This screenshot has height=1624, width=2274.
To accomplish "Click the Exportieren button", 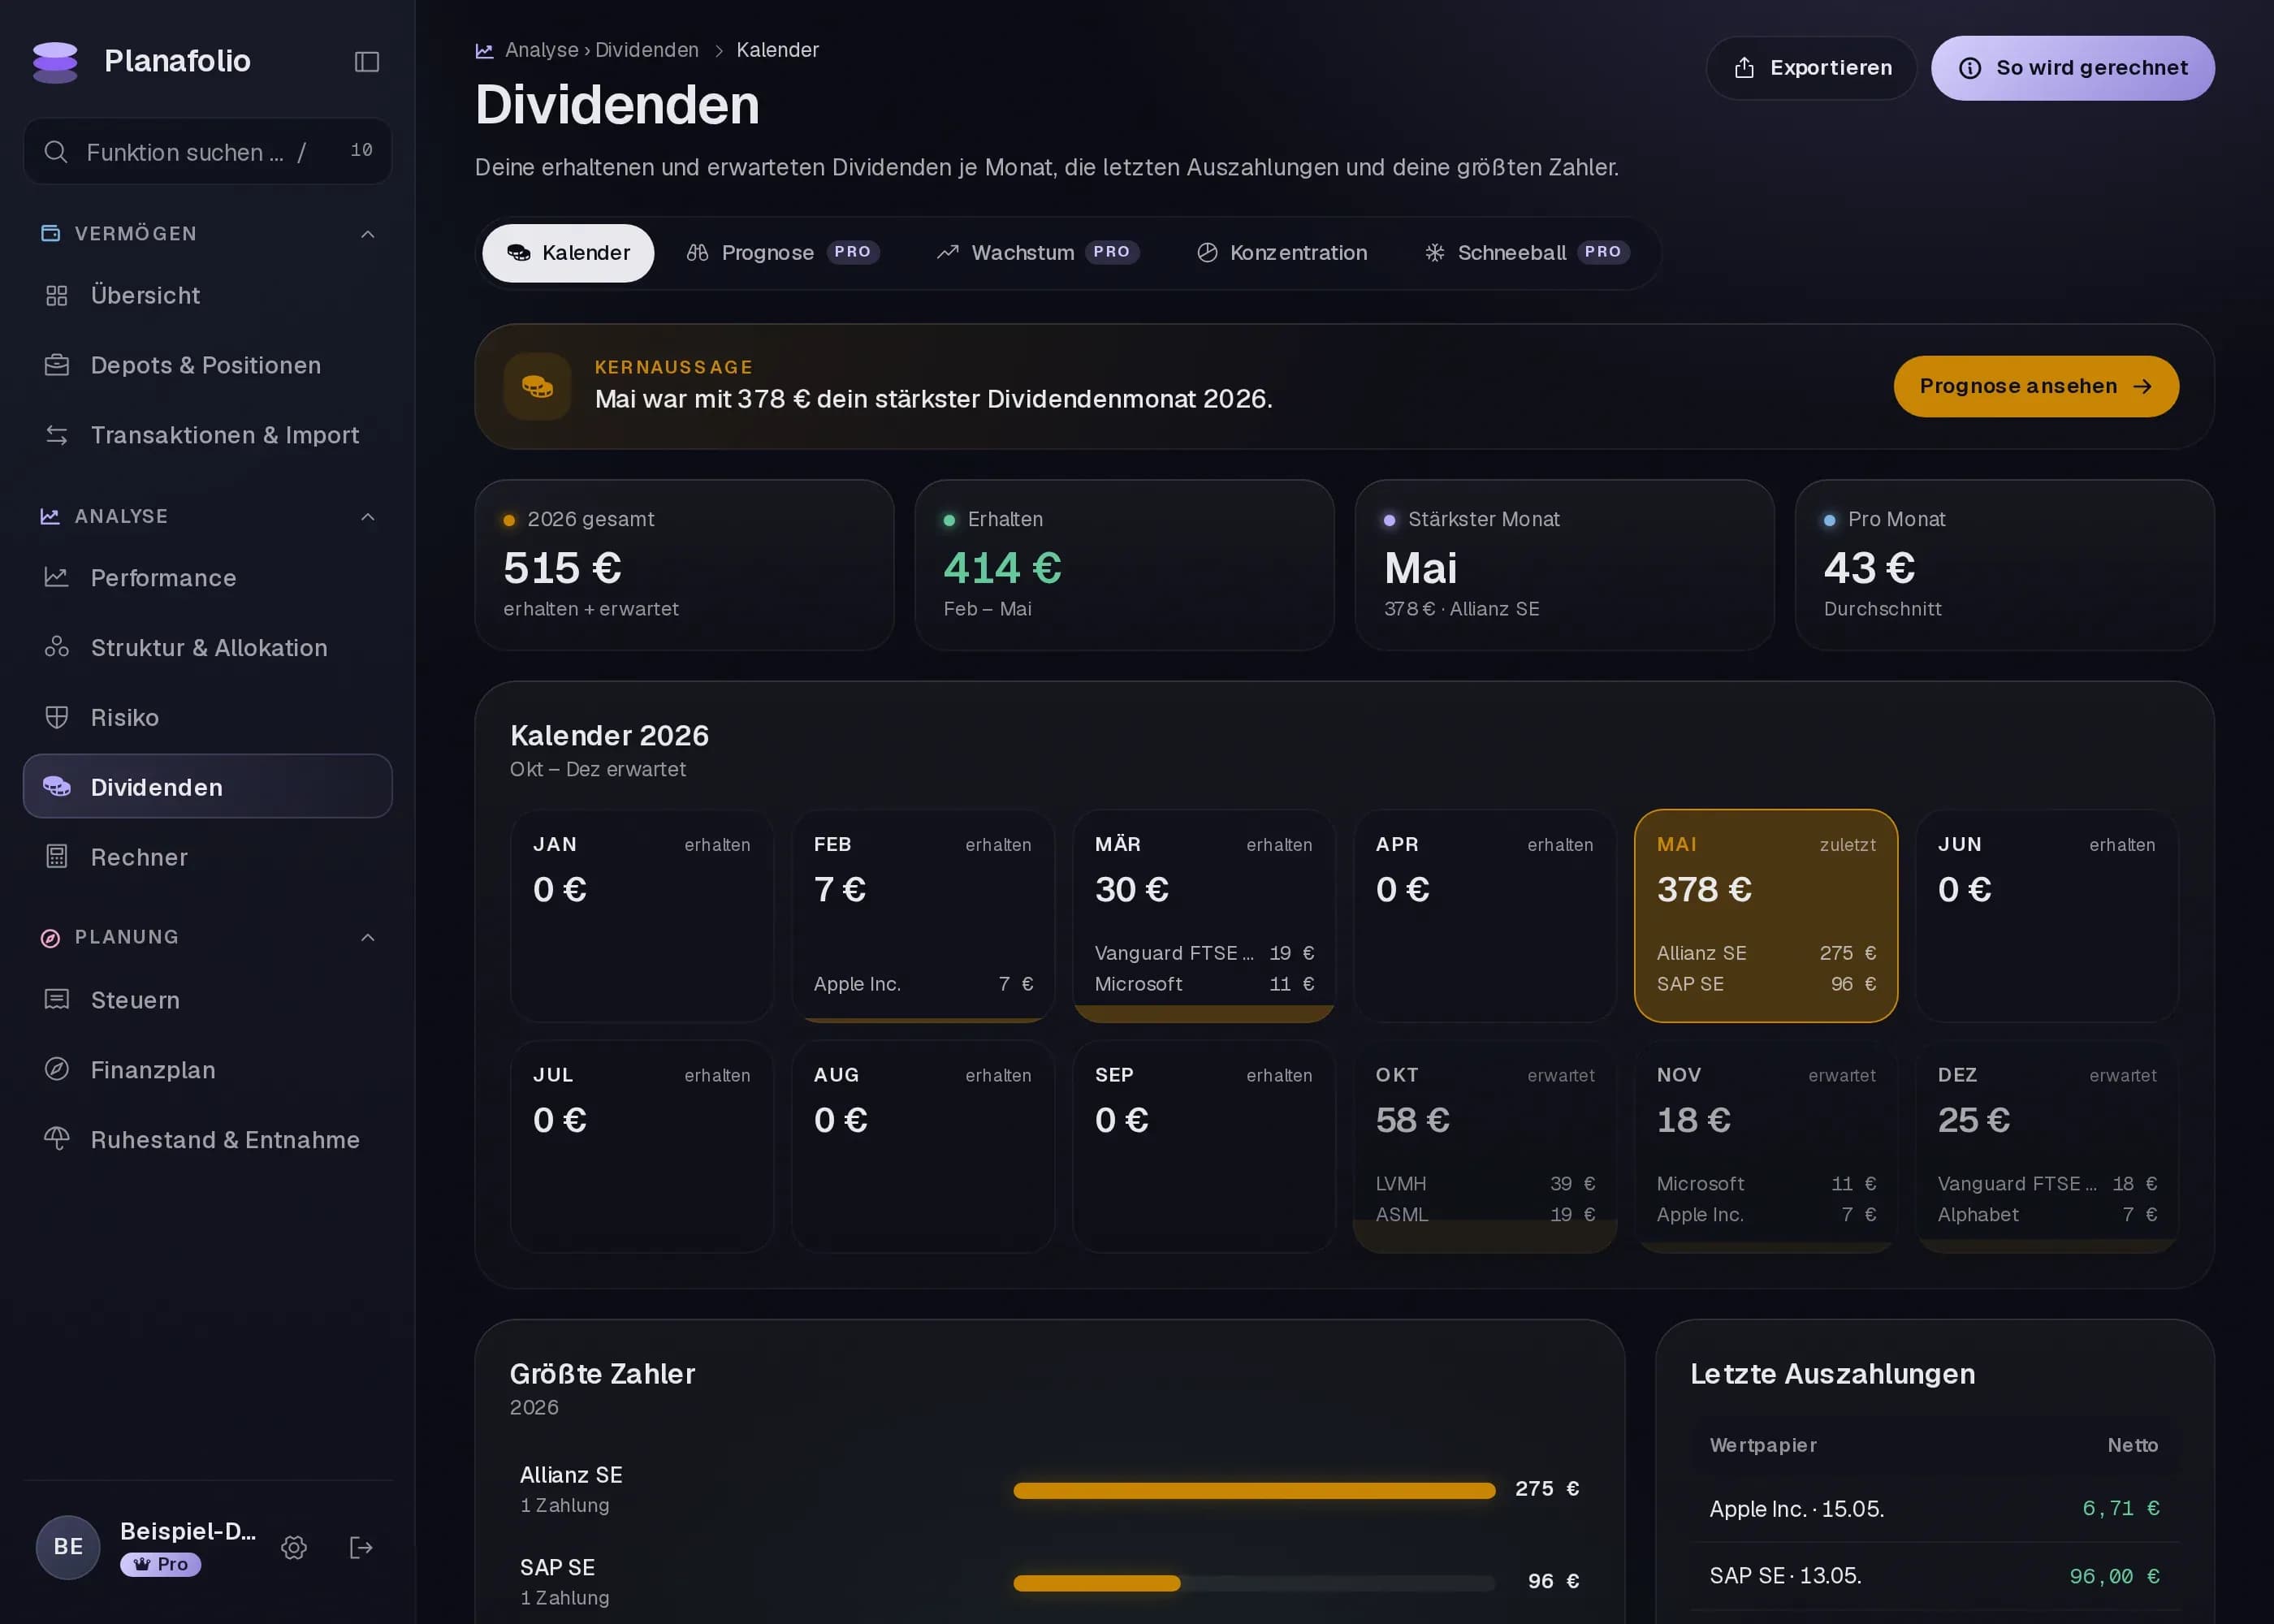I will click(1811, 68).
